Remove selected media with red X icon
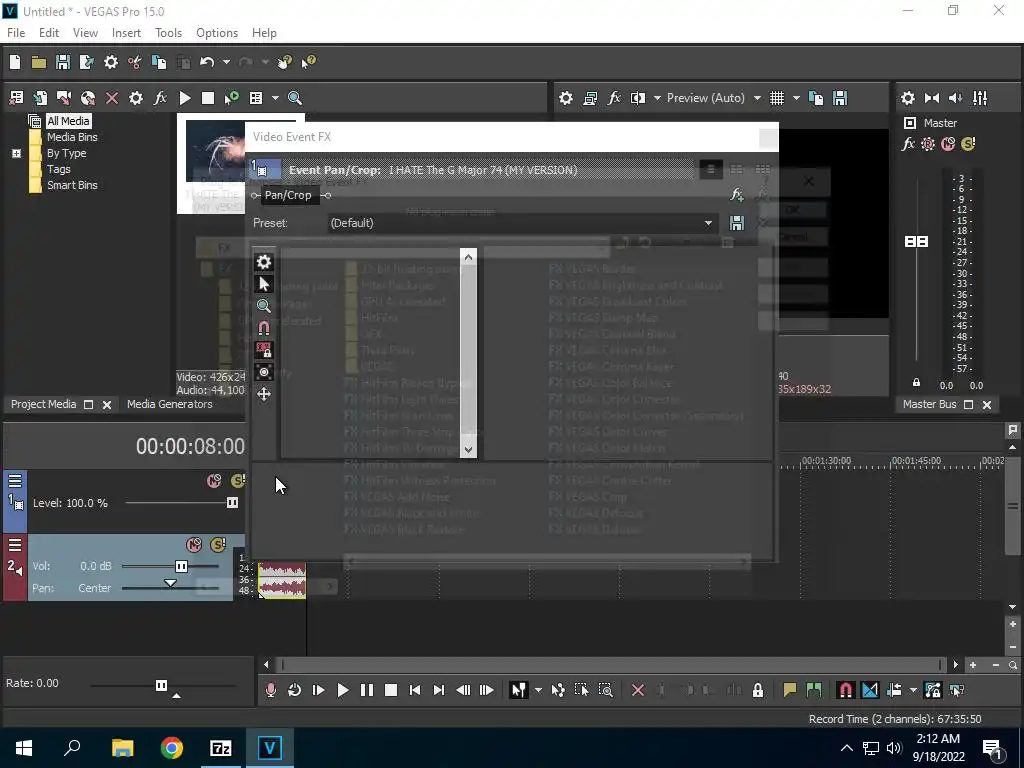 (112, 98)
